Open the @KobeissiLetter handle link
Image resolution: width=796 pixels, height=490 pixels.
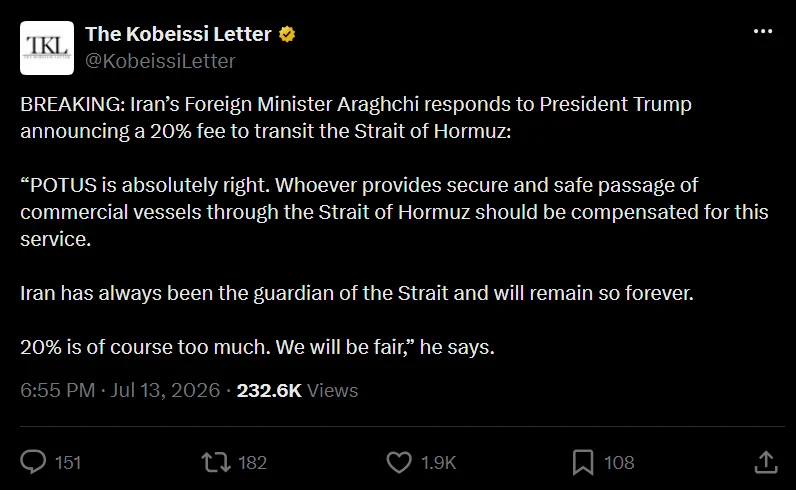click(160, 61)
